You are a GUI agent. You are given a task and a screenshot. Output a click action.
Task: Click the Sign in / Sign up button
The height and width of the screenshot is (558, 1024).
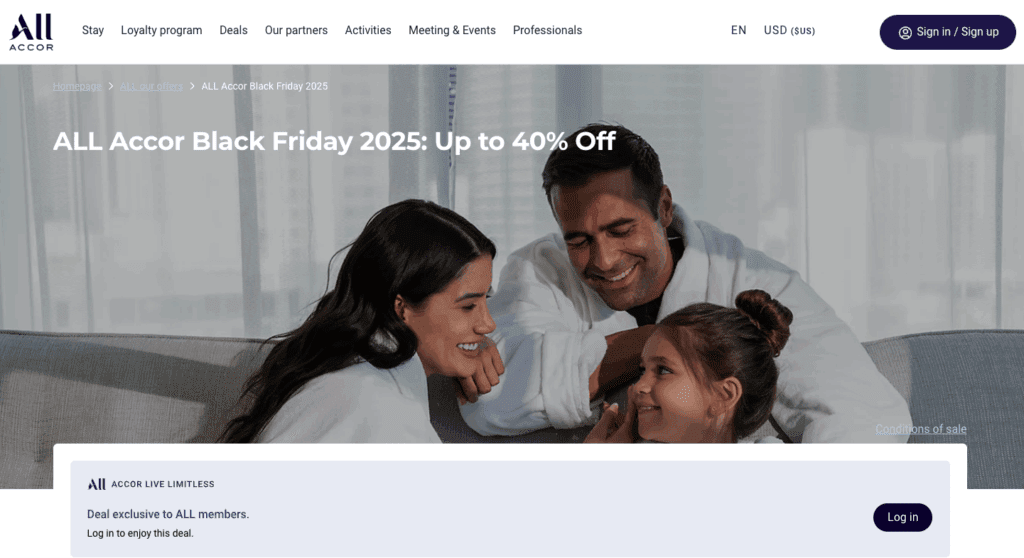point(948,33)
